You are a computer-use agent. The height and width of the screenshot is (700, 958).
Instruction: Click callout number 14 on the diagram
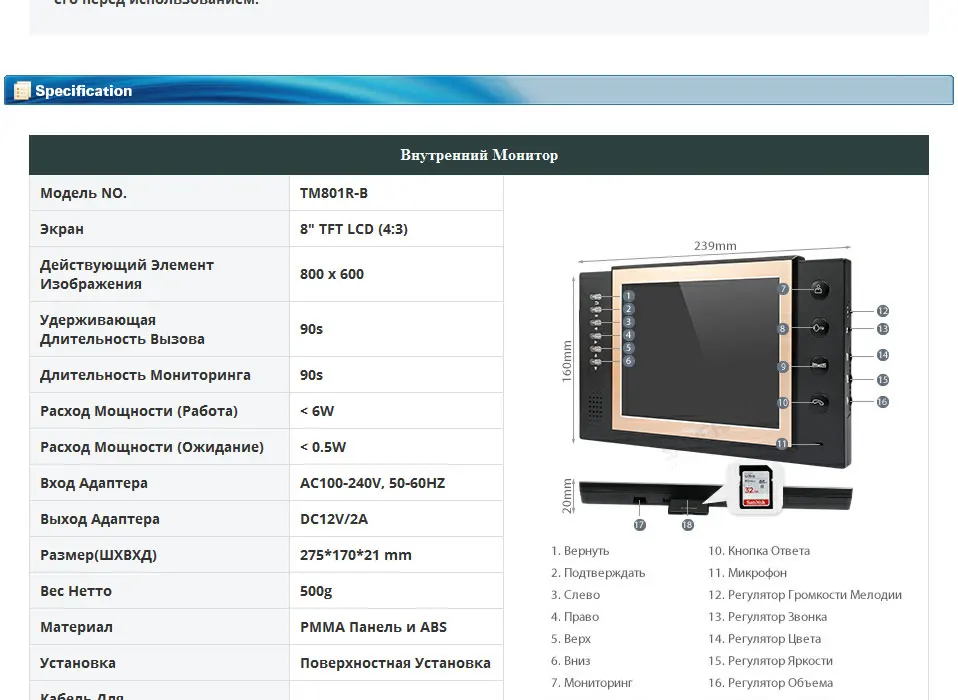click(x=883, y=355)
